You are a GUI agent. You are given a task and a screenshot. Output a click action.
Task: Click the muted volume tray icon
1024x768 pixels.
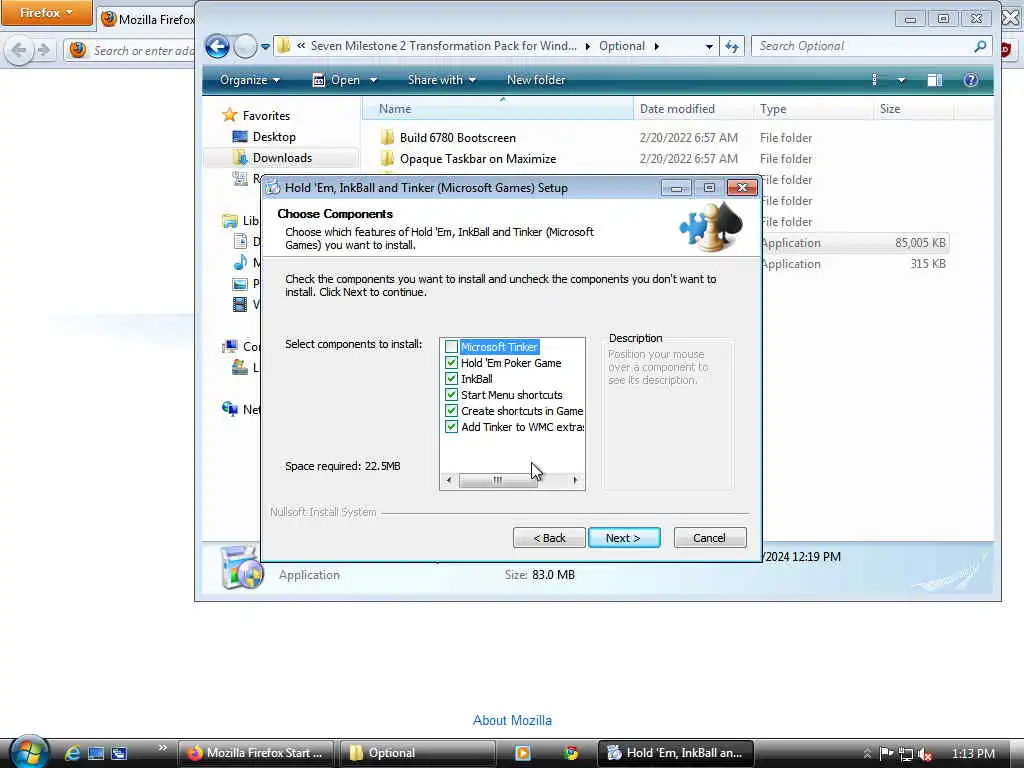(925, 754)
